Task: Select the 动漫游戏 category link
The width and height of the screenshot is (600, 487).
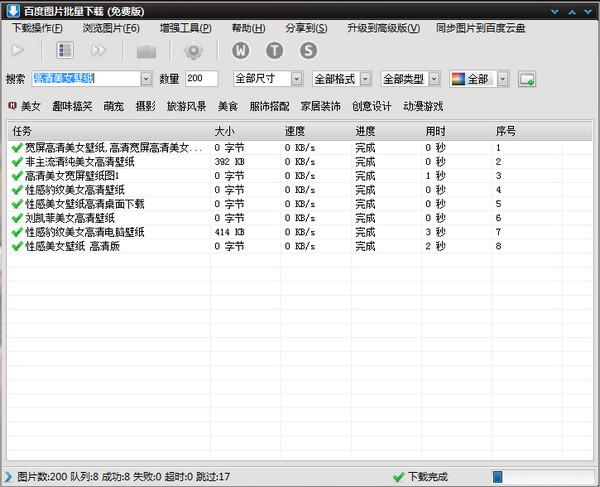Action: 423,106
